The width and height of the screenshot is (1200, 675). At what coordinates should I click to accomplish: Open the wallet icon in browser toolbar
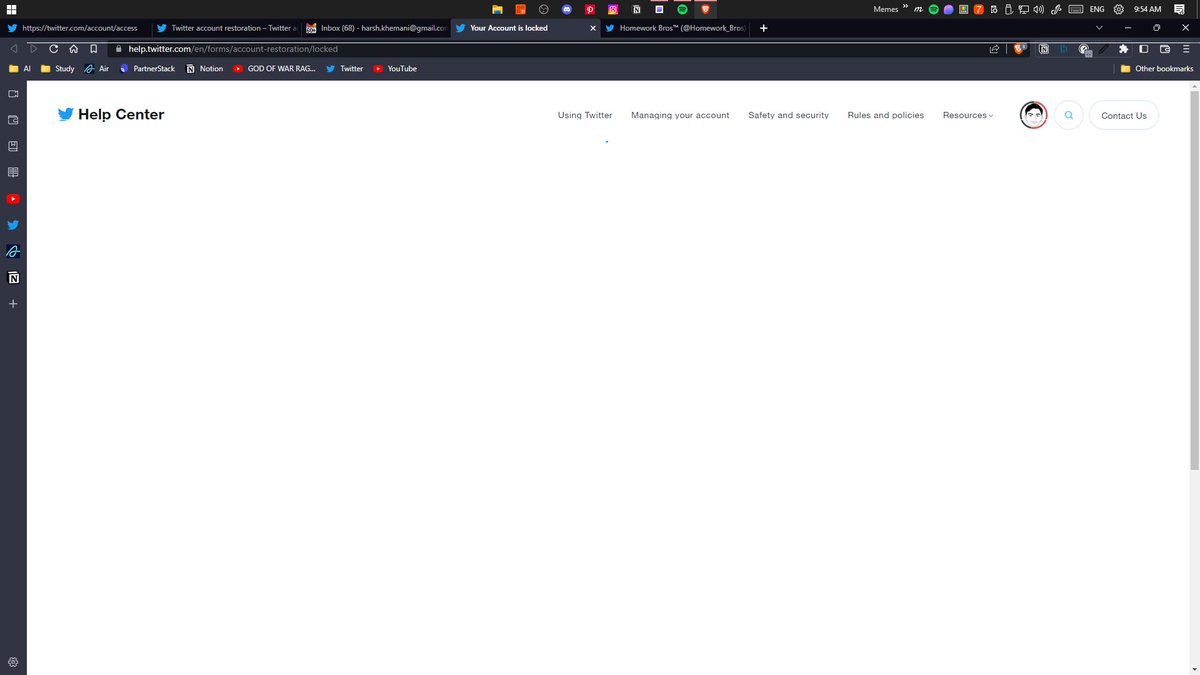(1165, 48)
